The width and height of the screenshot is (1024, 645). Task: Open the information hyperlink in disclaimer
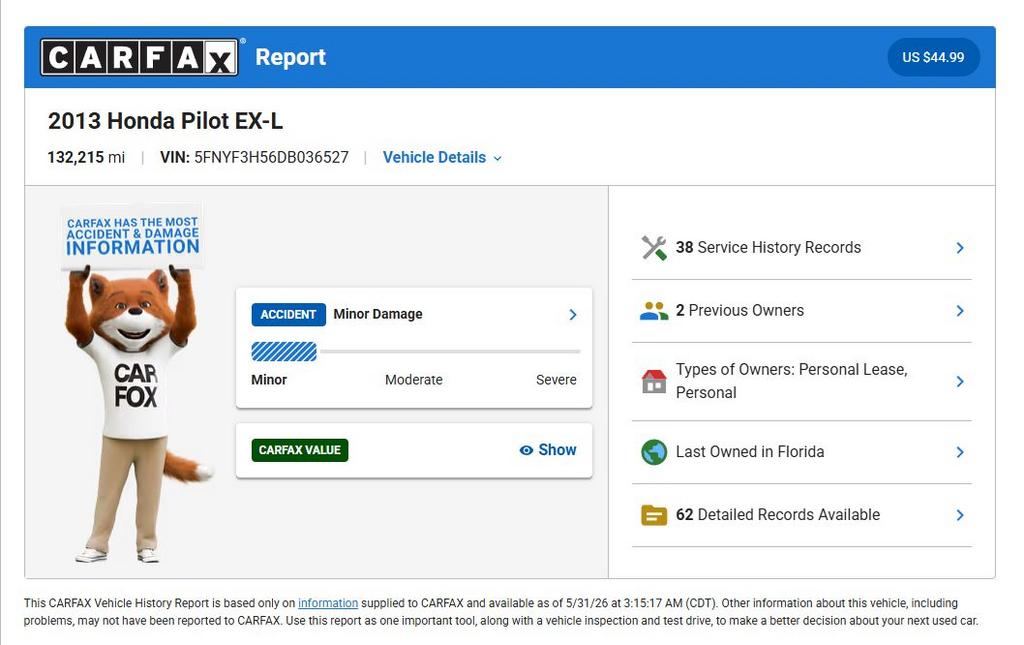coord(328,603)
